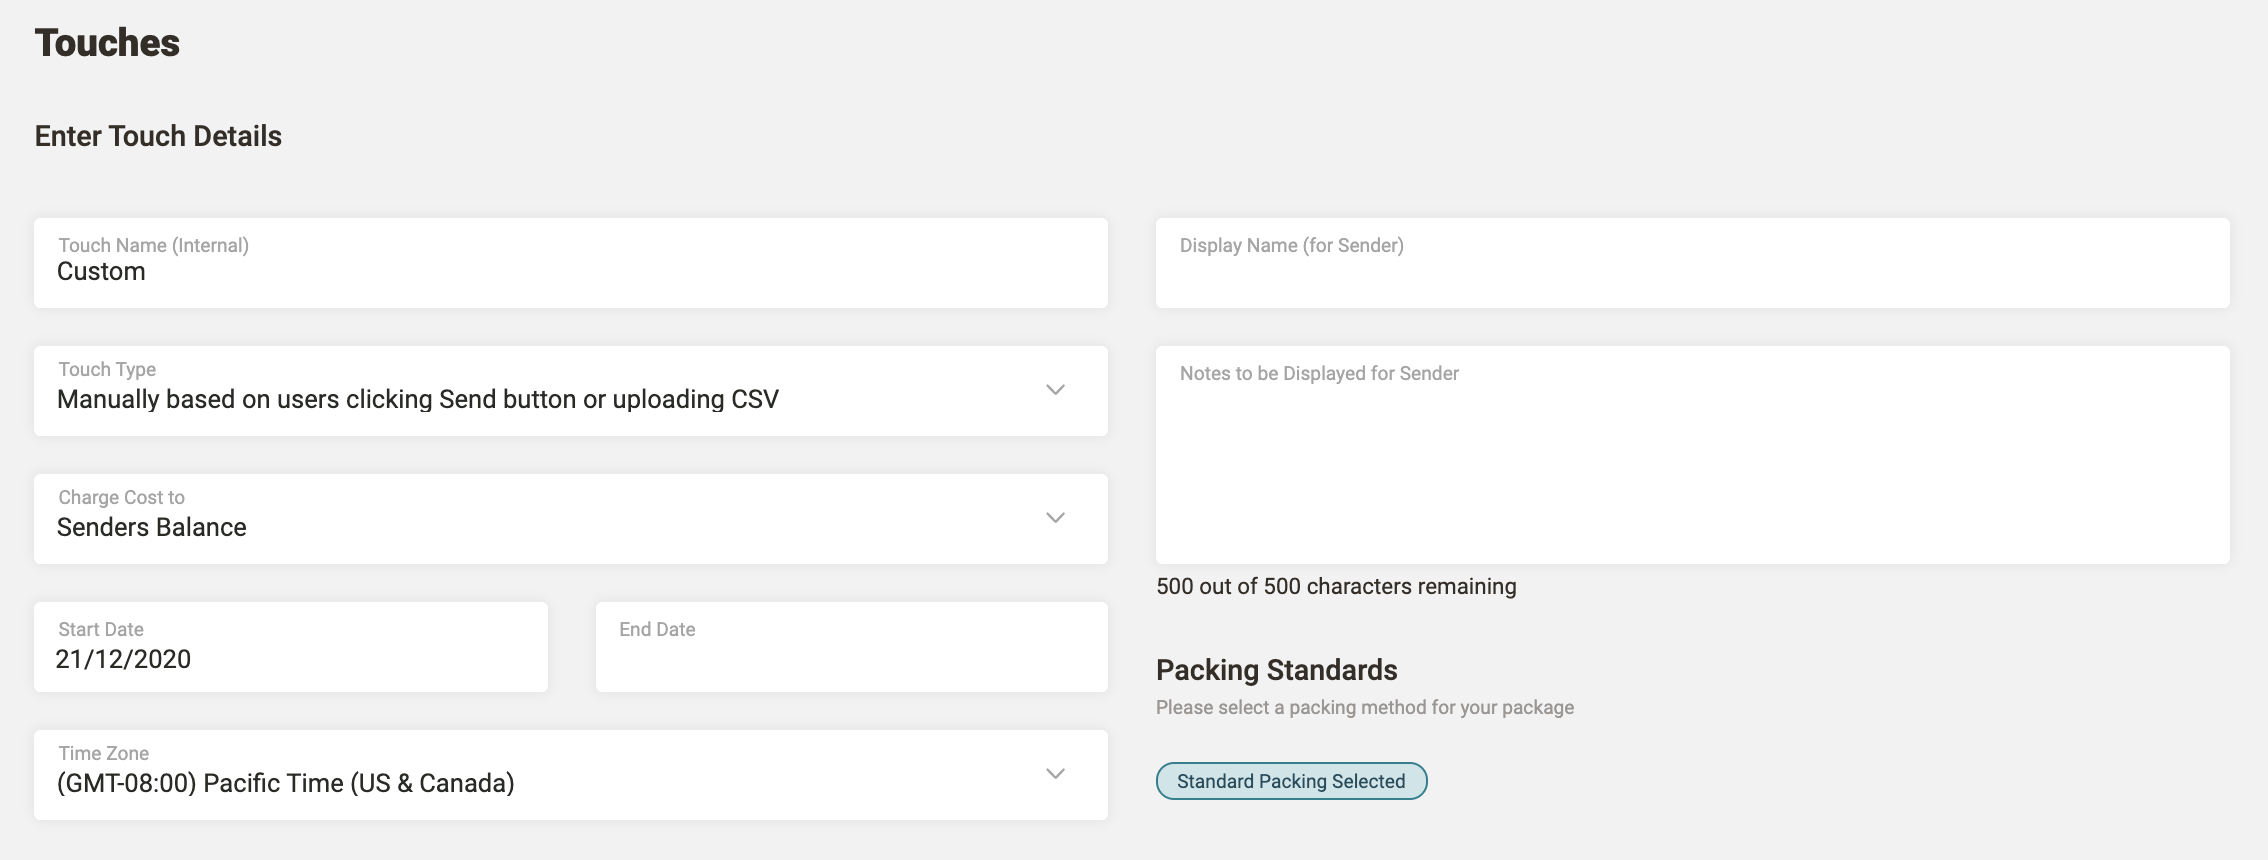
Task: Click the '500 out of 500 characters remaining' text
Action: pyautogui.click(x=1336, y=586)
